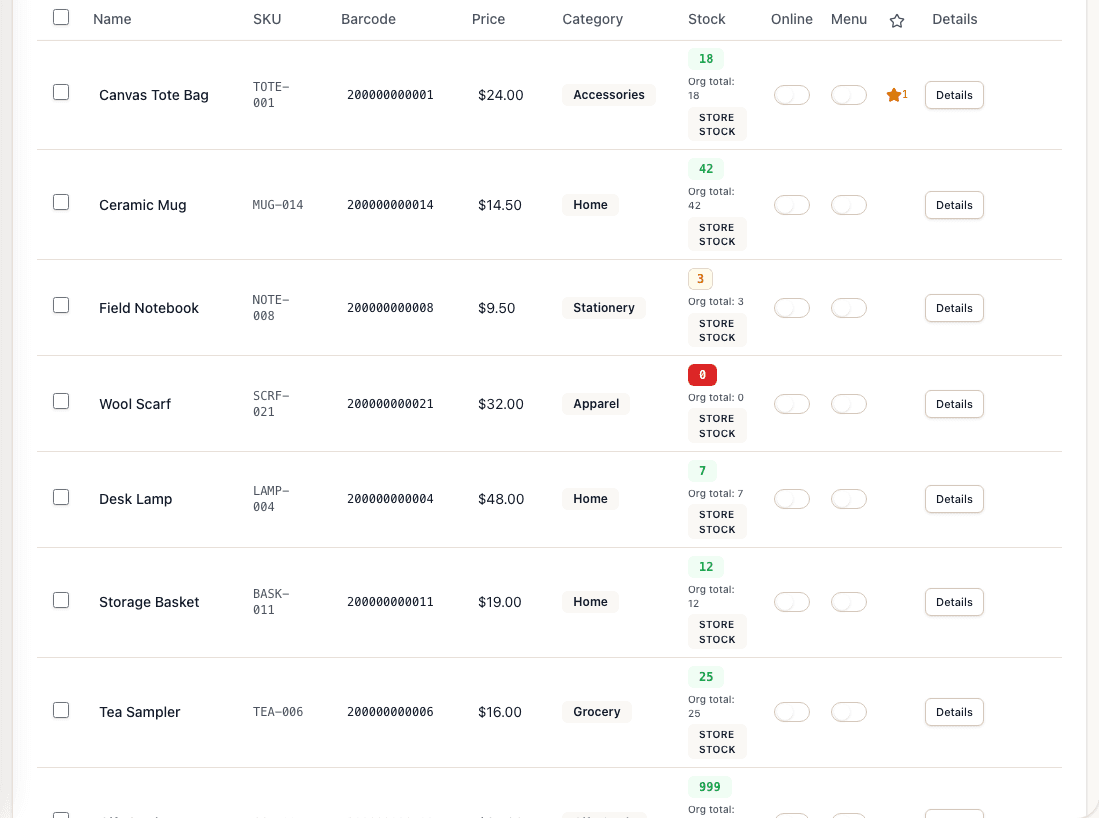Image resolution: width=1099 pixels, height=818 pixels.
Task: Click the Stationery category tag
Action: pyautogui.click(x=603, y=308)
